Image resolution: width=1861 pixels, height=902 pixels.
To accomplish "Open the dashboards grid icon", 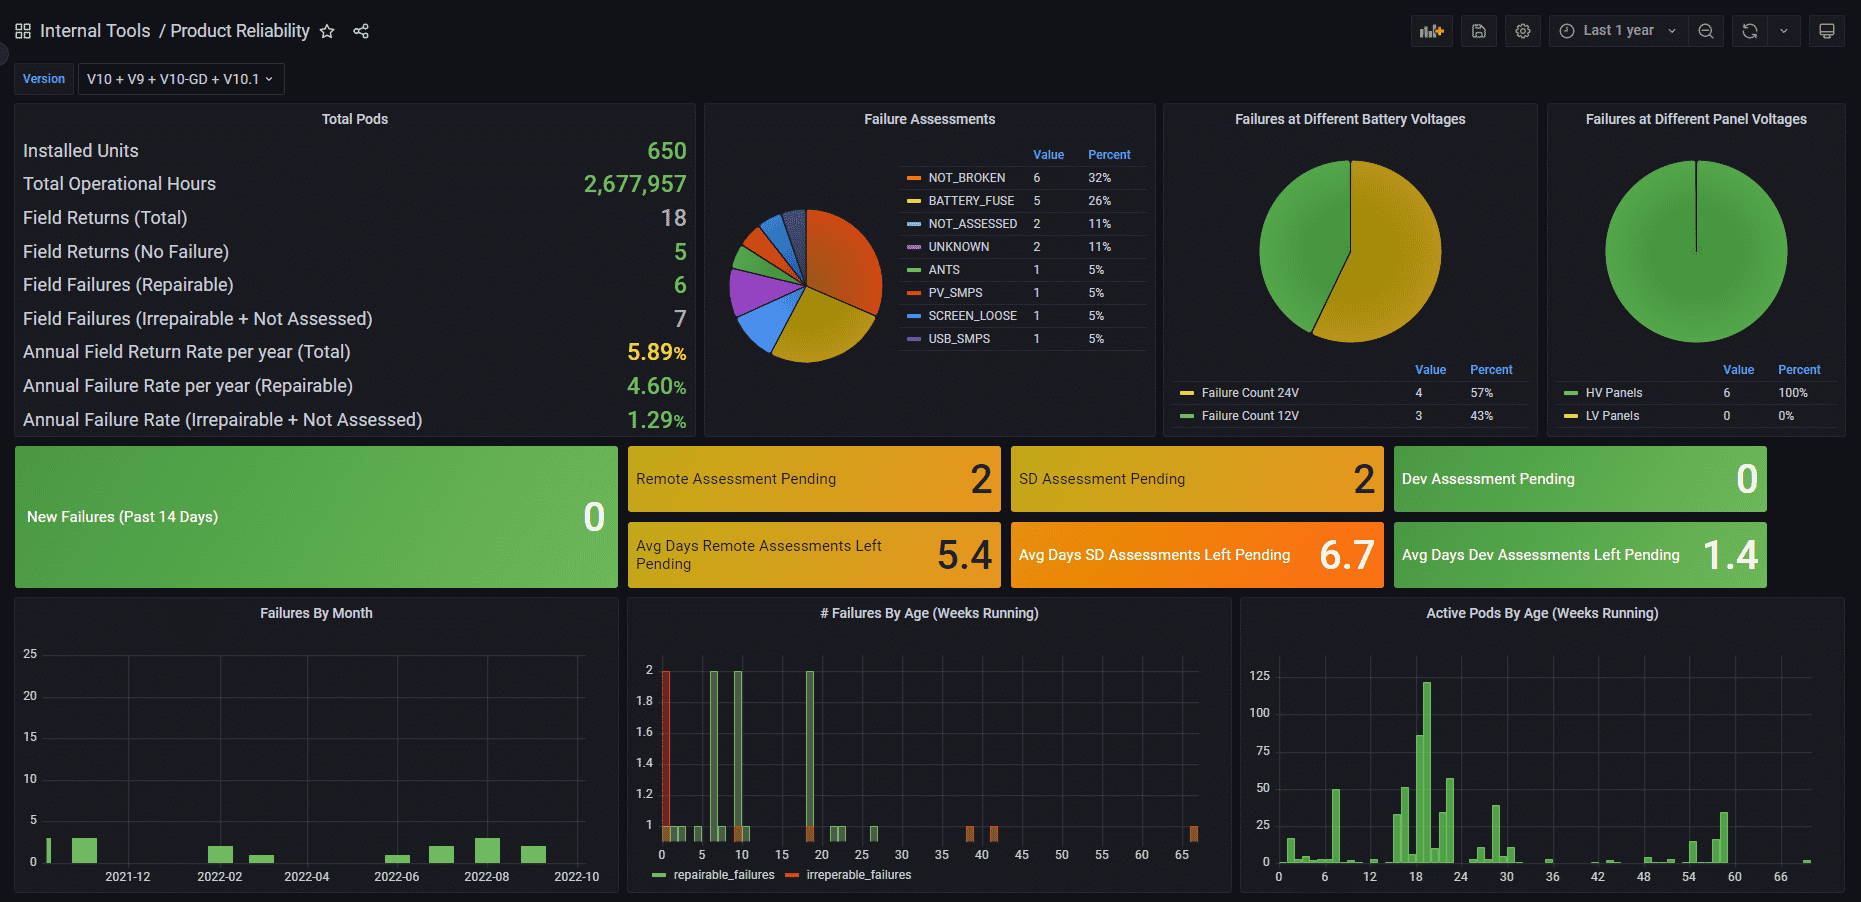I will 23,31.
